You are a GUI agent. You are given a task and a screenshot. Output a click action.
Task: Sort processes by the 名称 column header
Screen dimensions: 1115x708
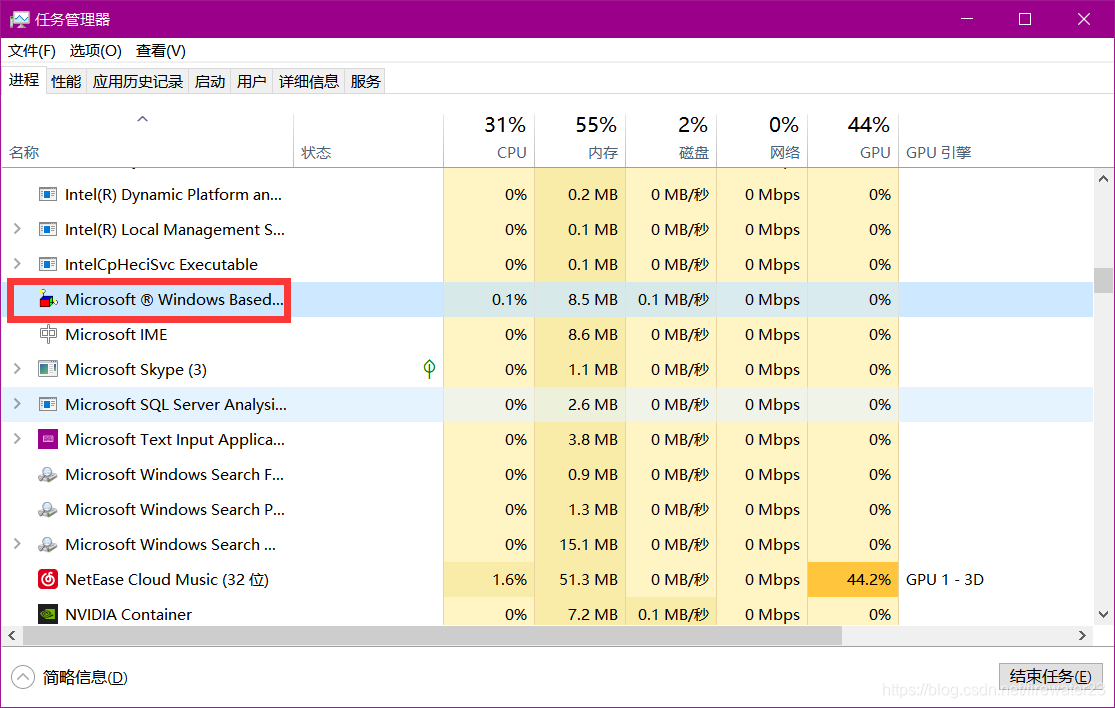click(147, 141)
